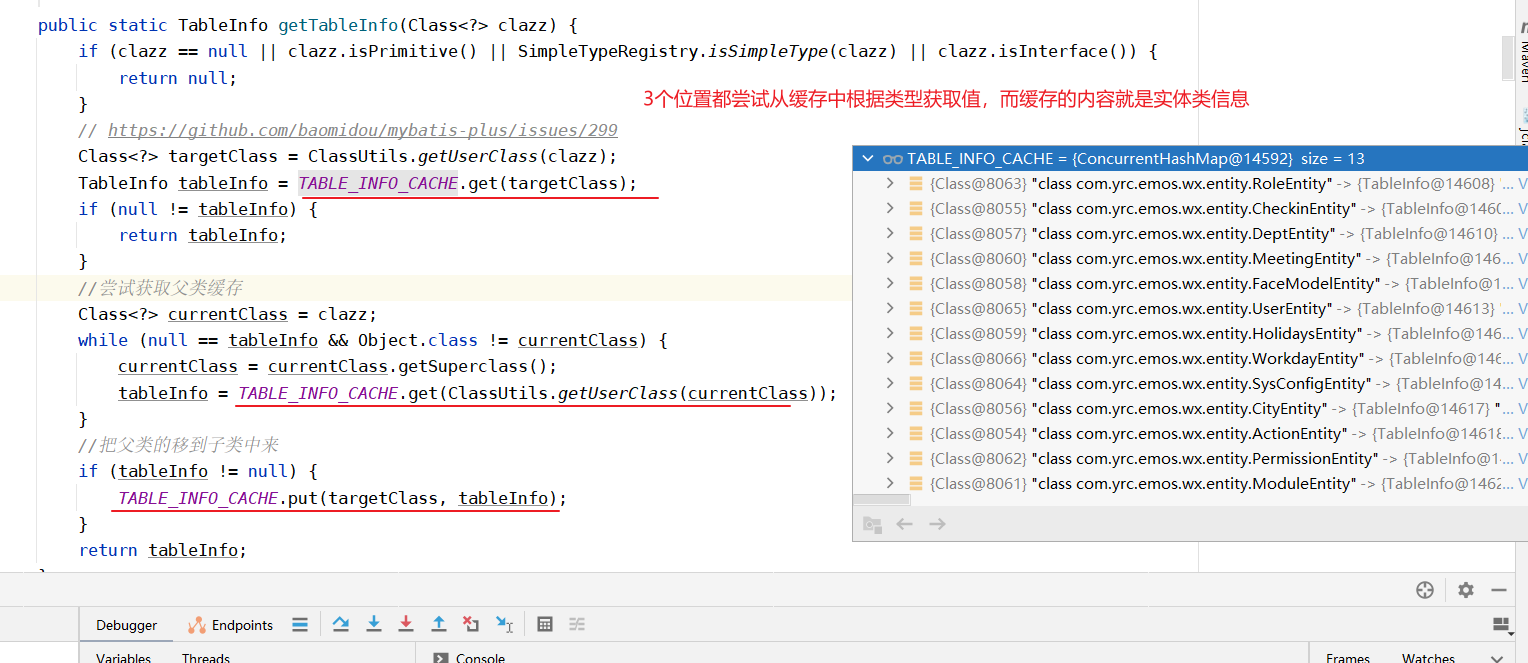The width and height of the screenshot is (1528, 663).
Task: Click the horizontal scrollbar below the cache entries
Action: [x=880, y=498]
